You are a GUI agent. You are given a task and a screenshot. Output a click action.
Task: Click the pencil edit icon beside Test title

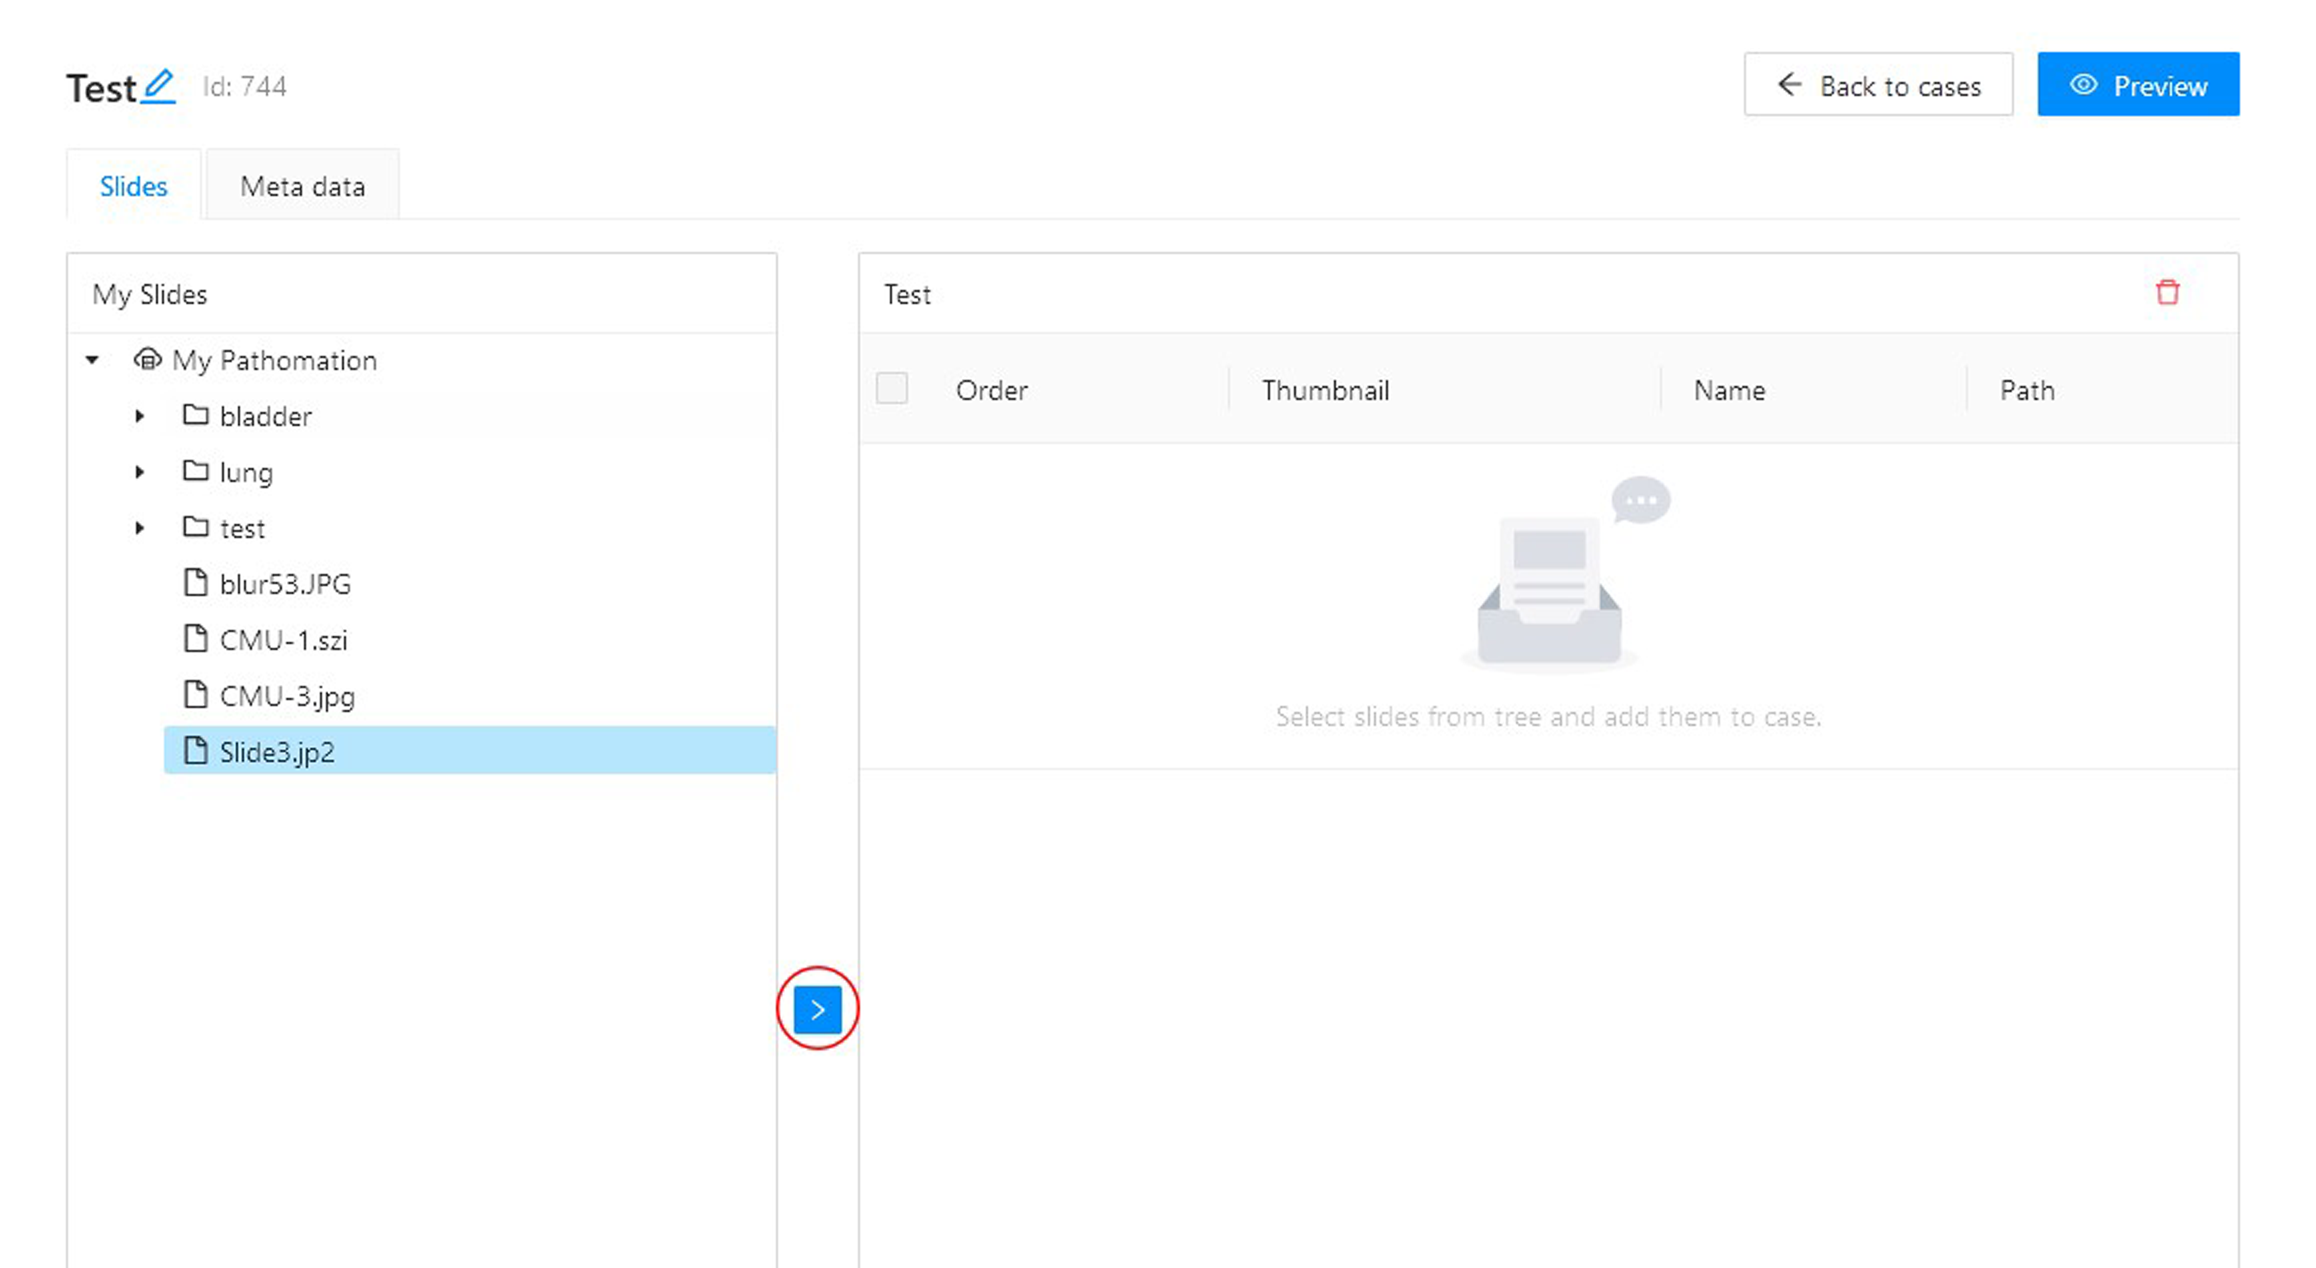[158, 86]
